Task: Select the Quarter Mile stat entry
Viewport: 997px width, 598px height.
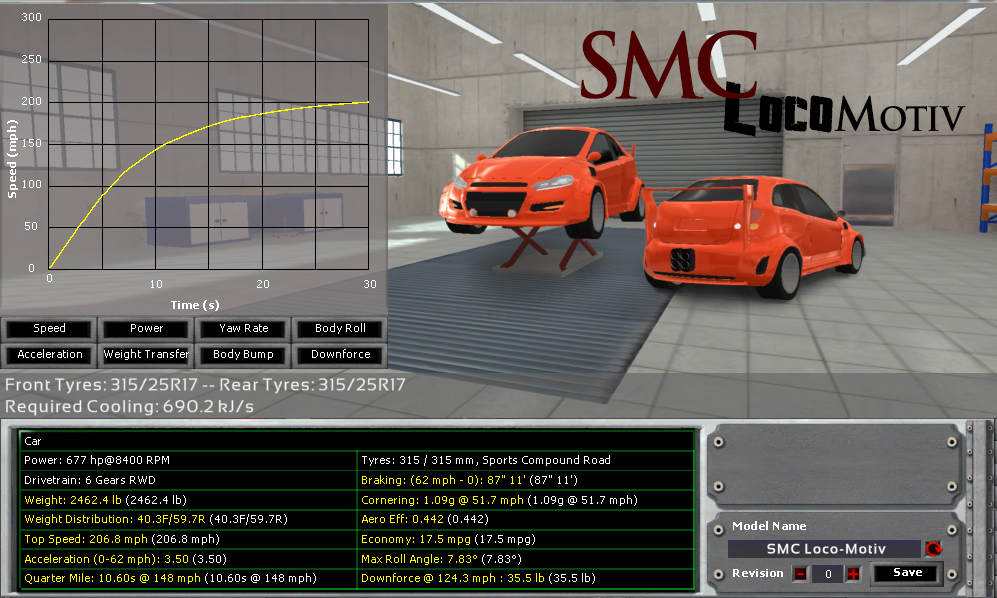Action: 188,578
